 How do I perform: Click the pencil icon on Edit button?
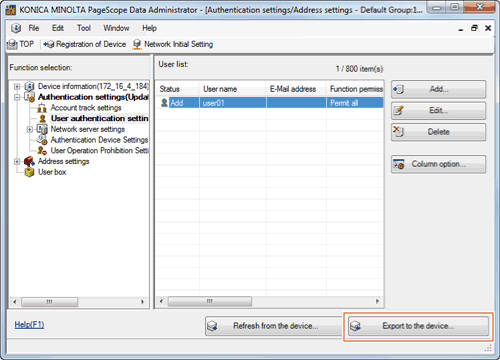tap(399, 110)
